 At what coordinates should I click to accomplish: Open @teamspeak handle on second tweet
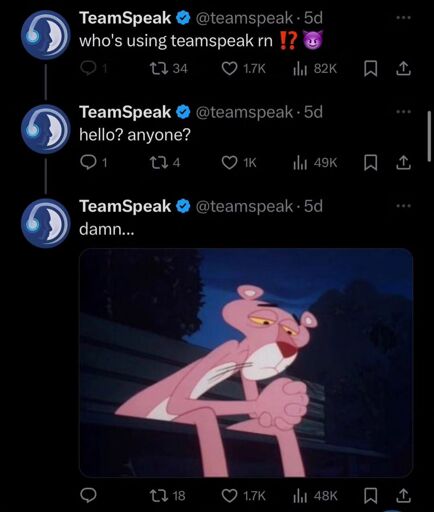click(x=244, y=112)
